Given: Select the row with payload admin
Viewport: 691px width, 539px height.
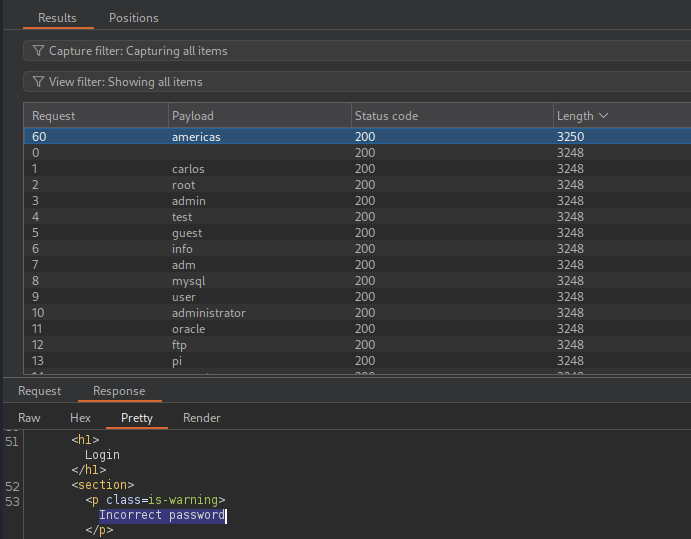Looking at the screenshot, I should 357,201.
